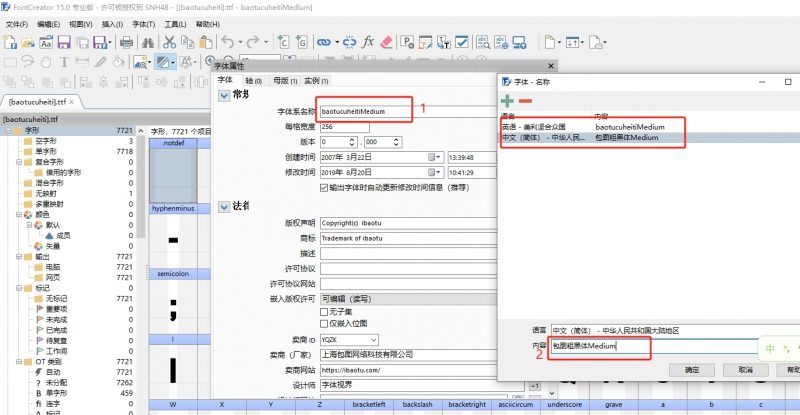Viewport: 800px width, 415px height.
Task: Open a font file from disk
Action: (x=28, y=42)
